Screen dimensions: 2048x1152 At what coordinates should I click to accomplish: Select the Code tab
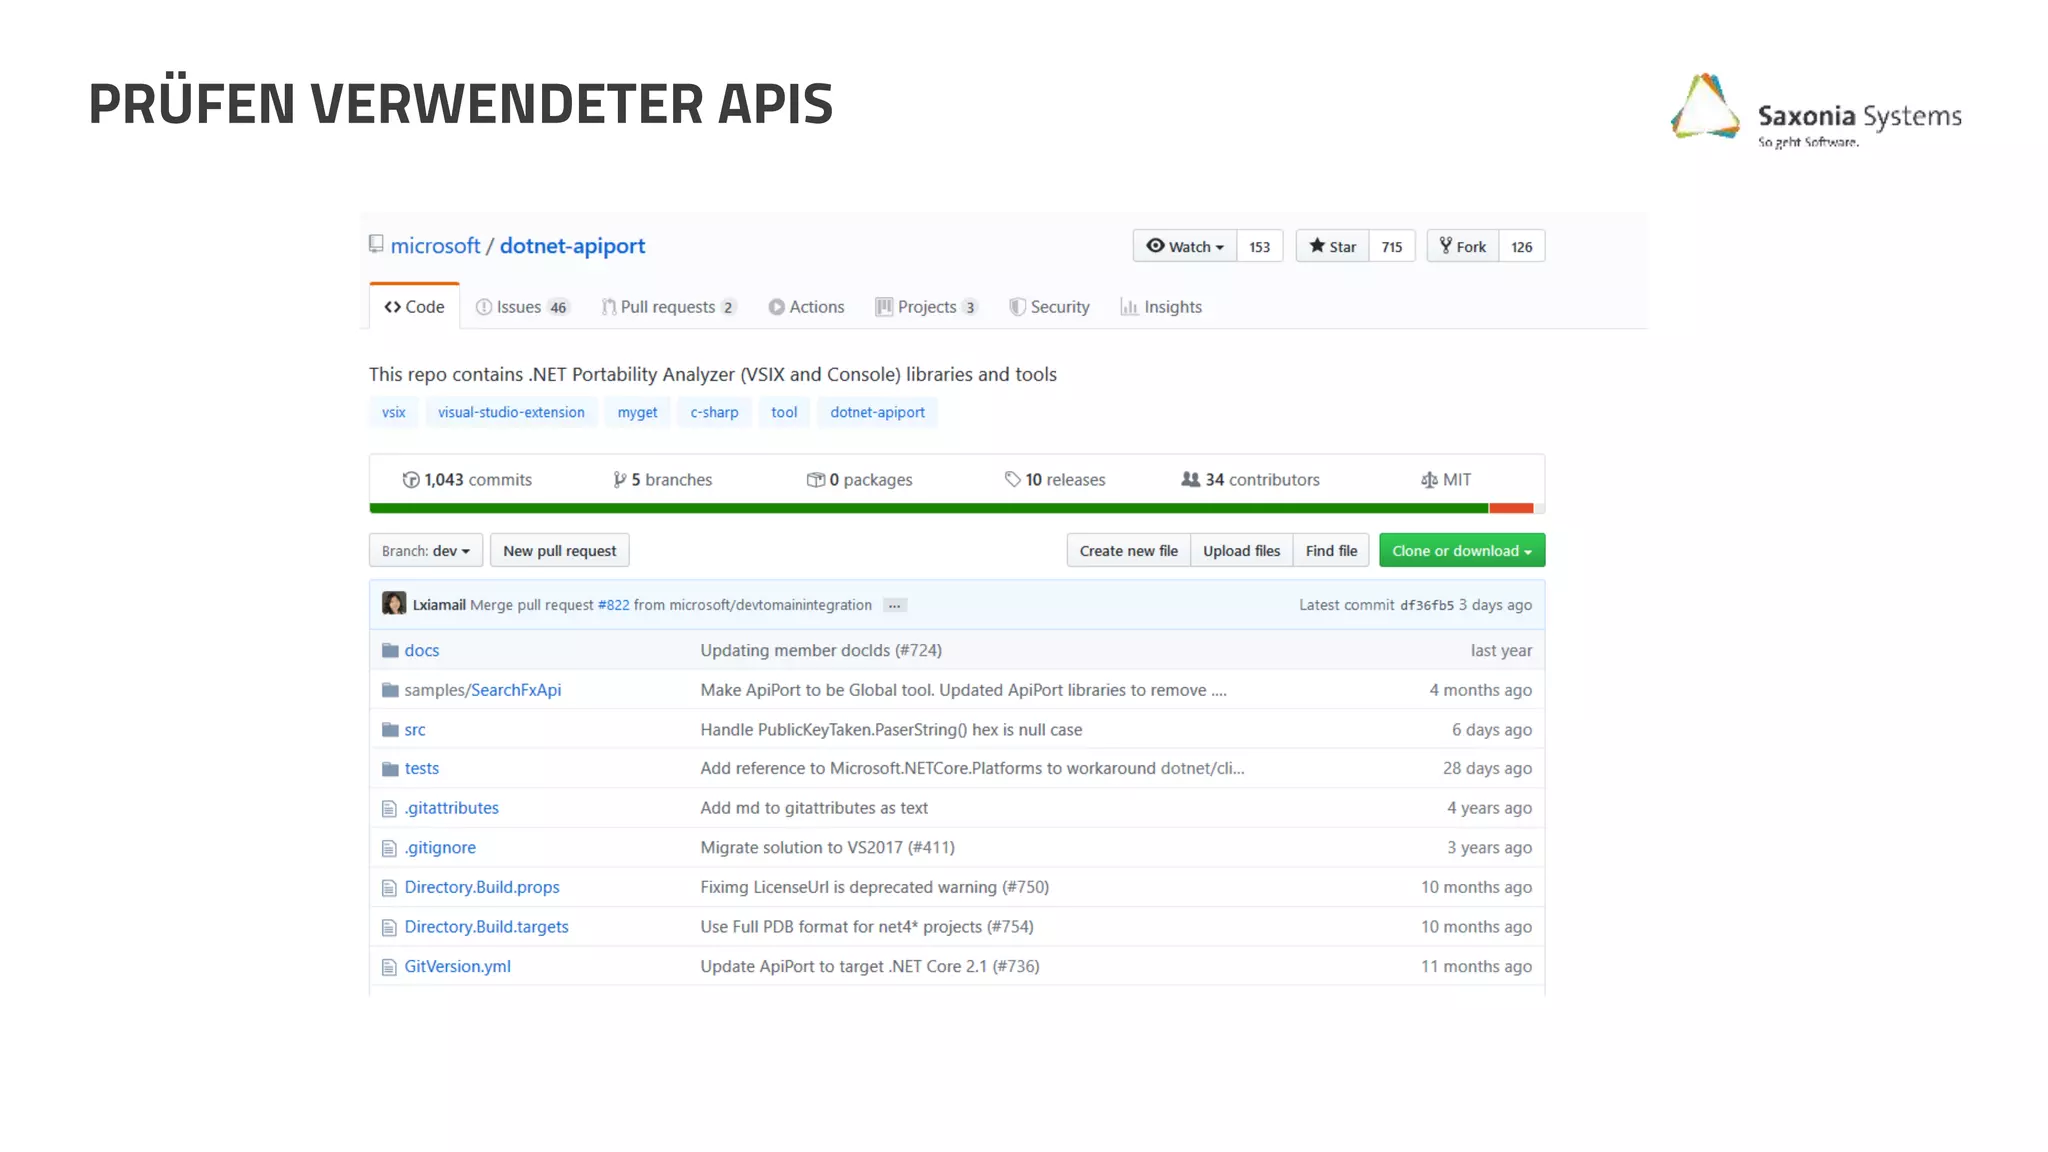tap(414, 307)
